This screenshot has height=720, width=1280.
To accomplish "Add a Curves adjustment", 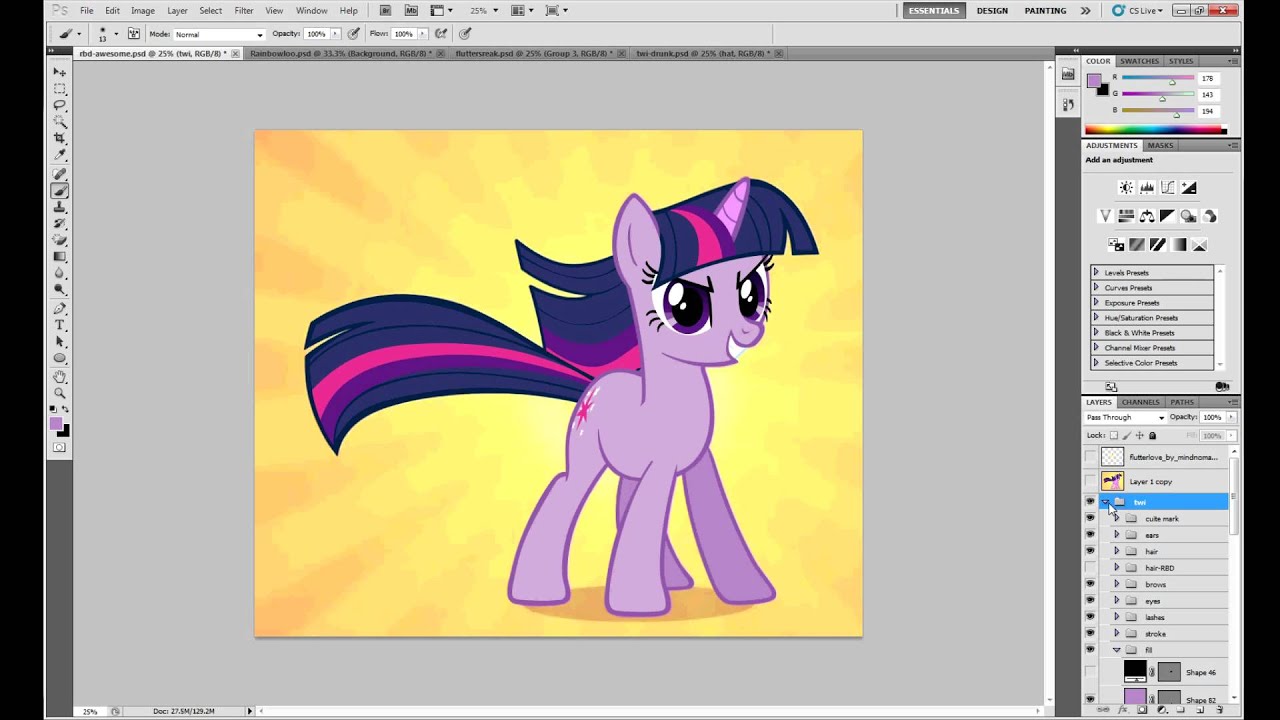I will click(x=1167, y=187).
